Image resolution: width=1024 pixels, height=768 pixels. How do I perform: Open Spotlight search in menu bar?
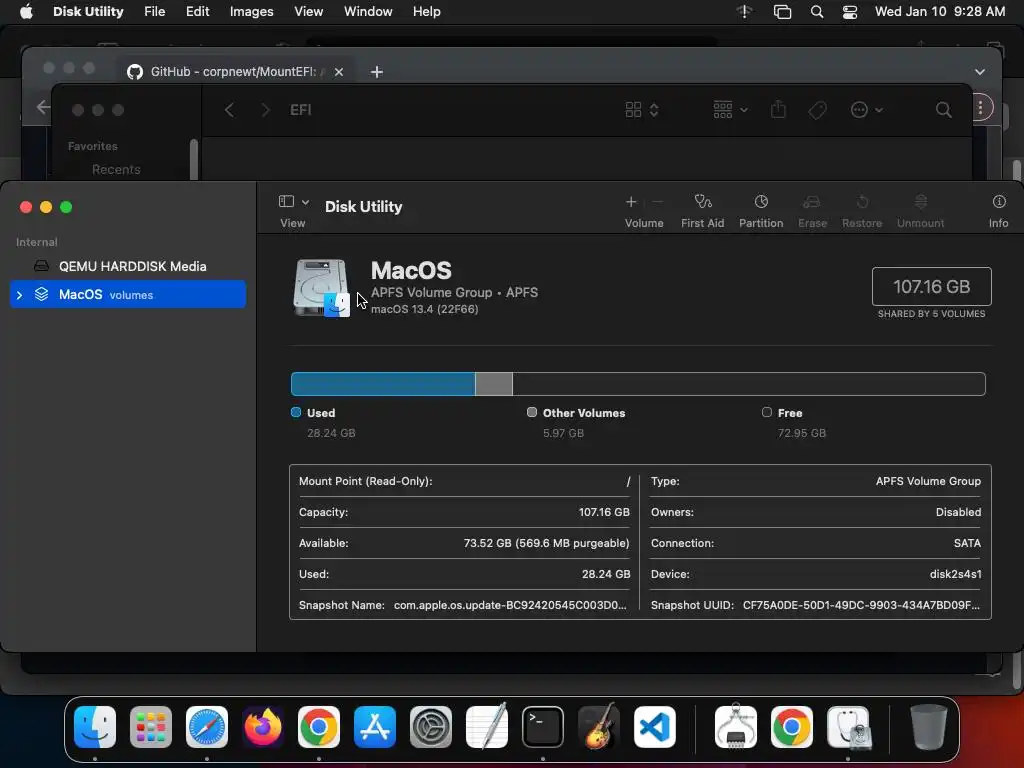816,12
